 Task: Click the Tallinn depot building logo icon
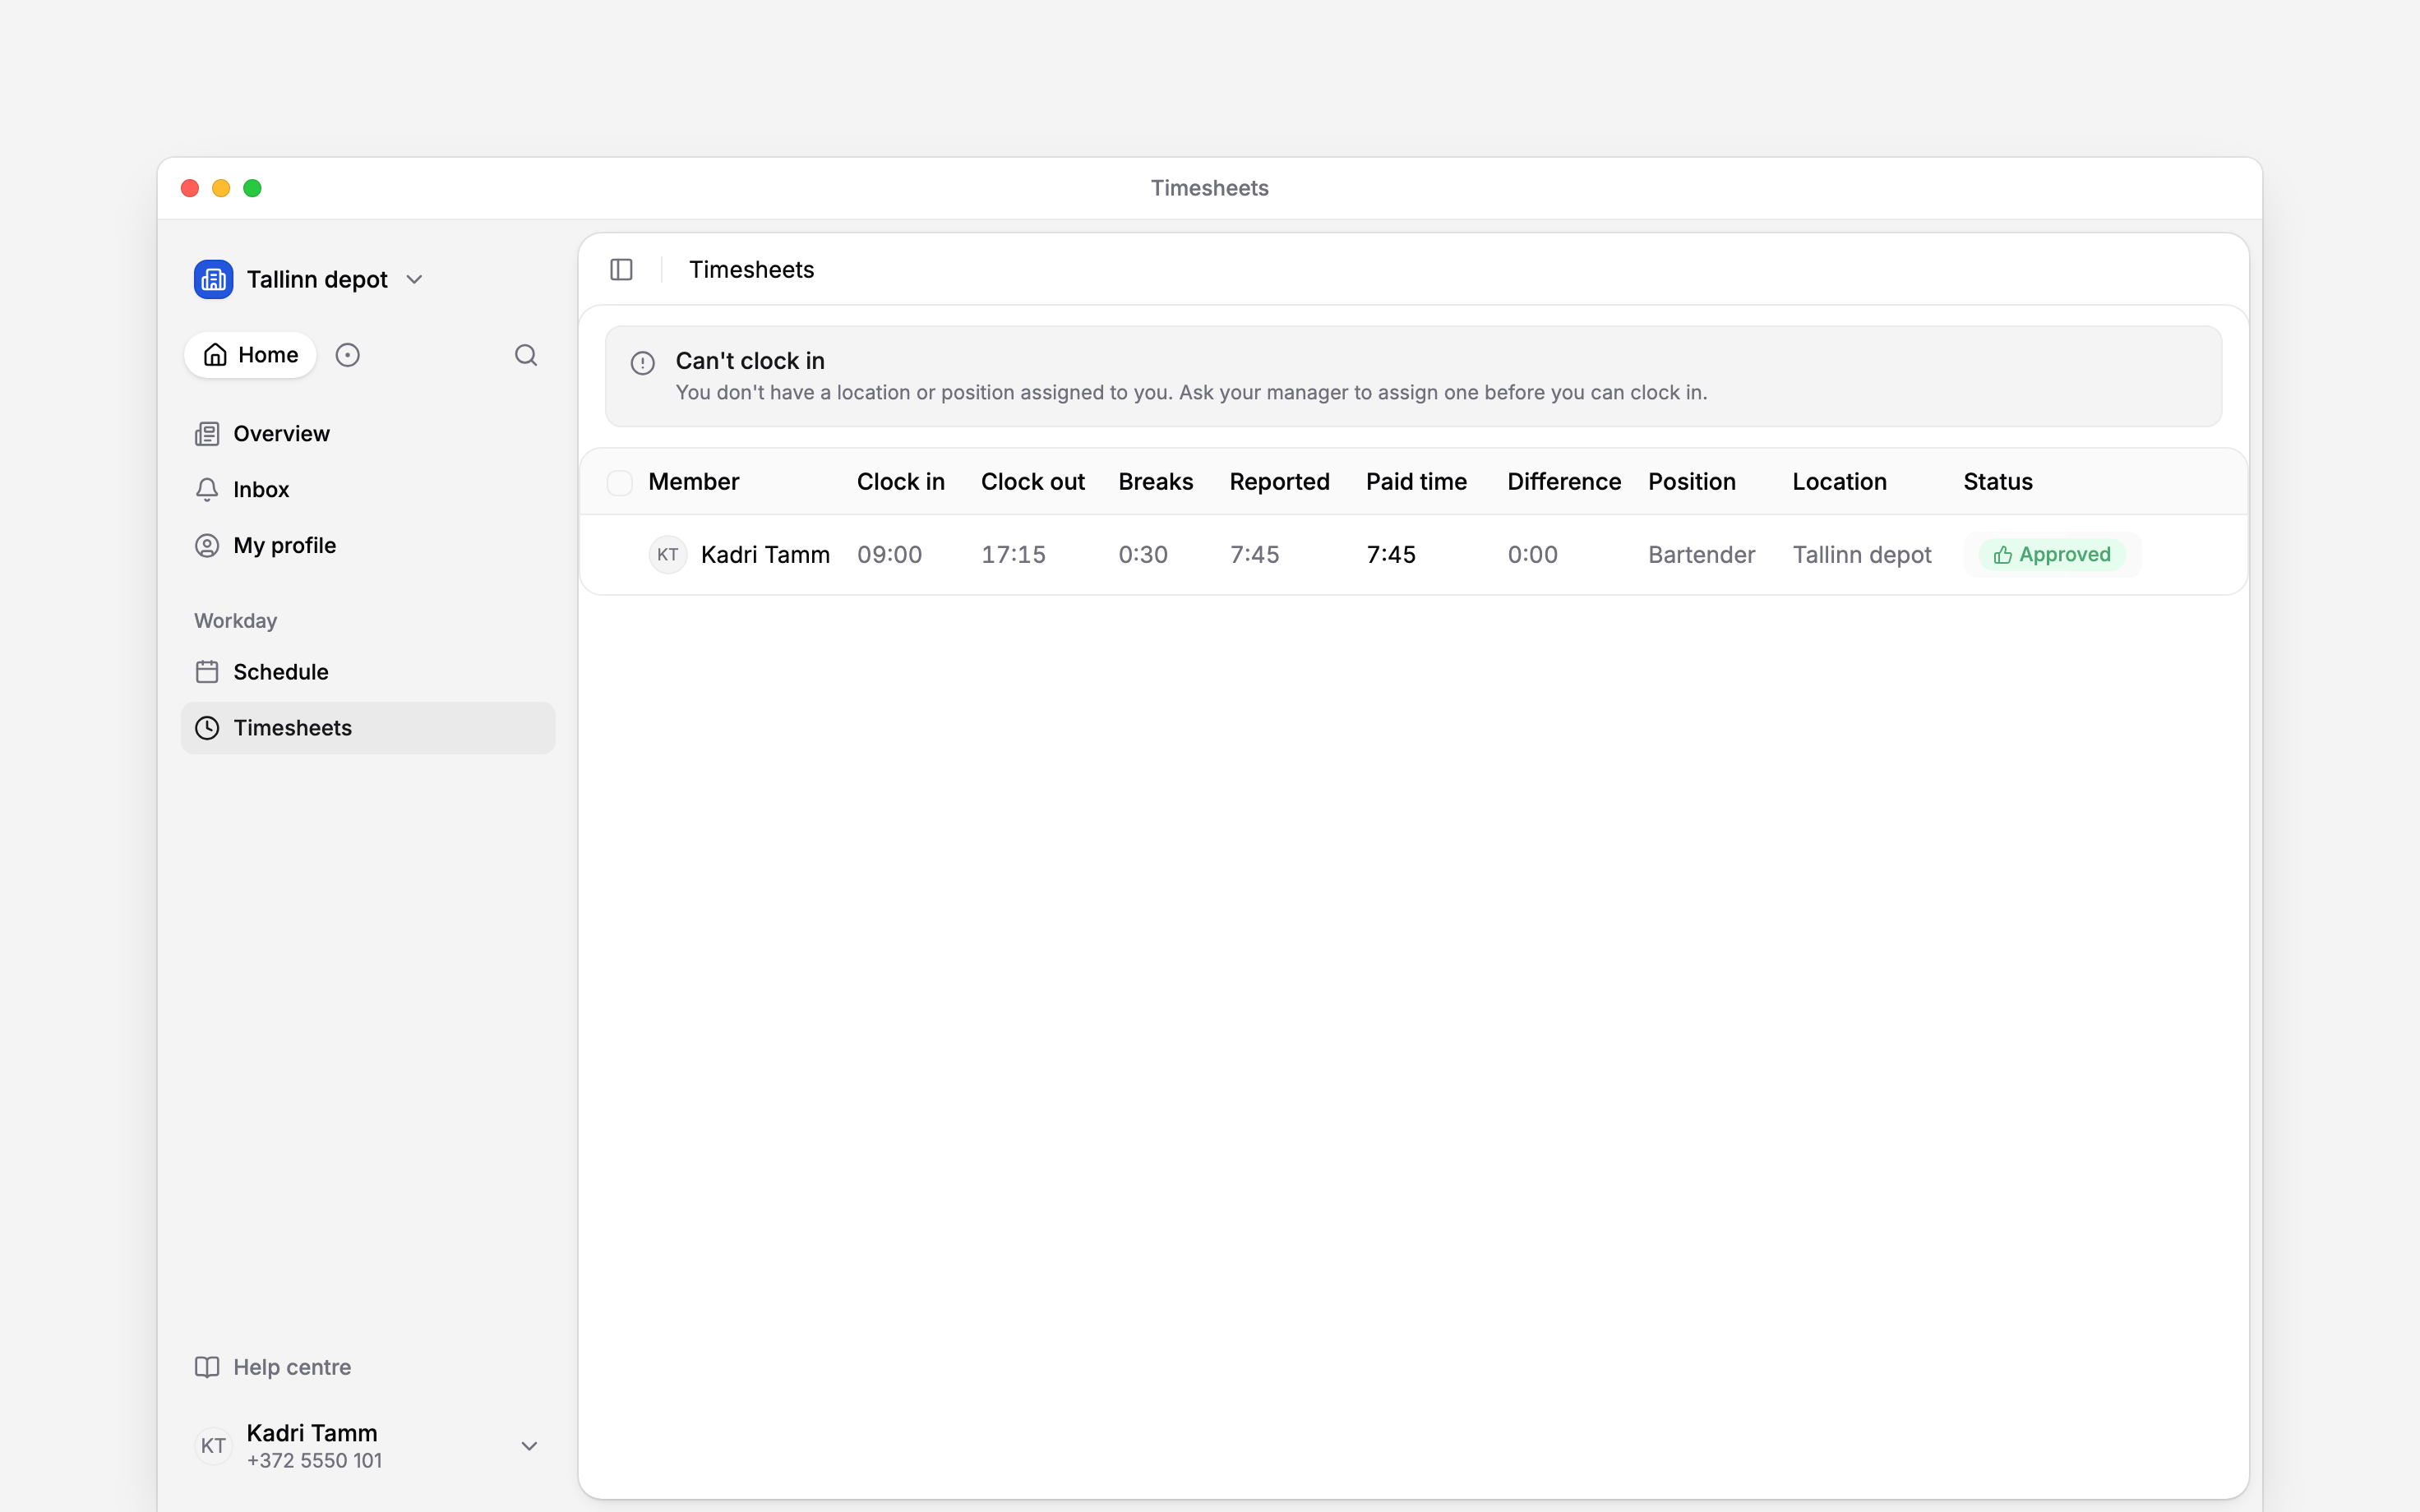coord(213,279)
